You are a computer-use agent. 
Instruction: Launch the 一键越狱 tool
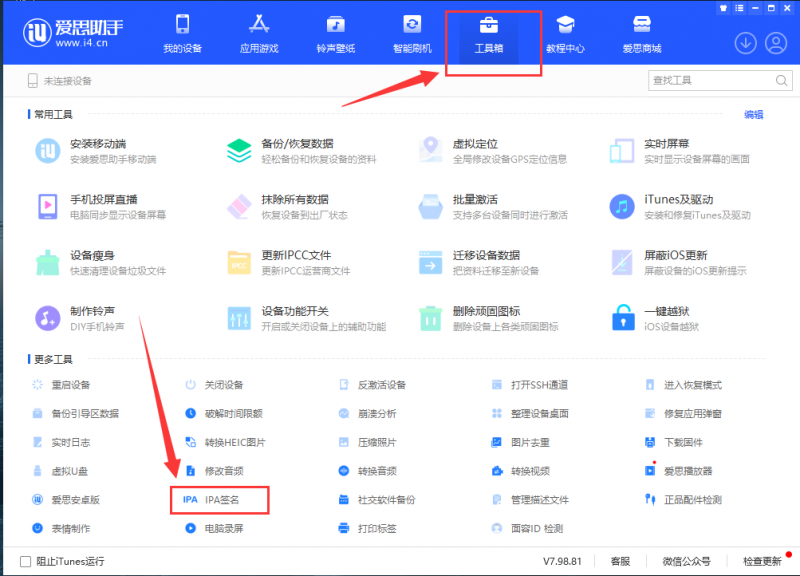655,318
